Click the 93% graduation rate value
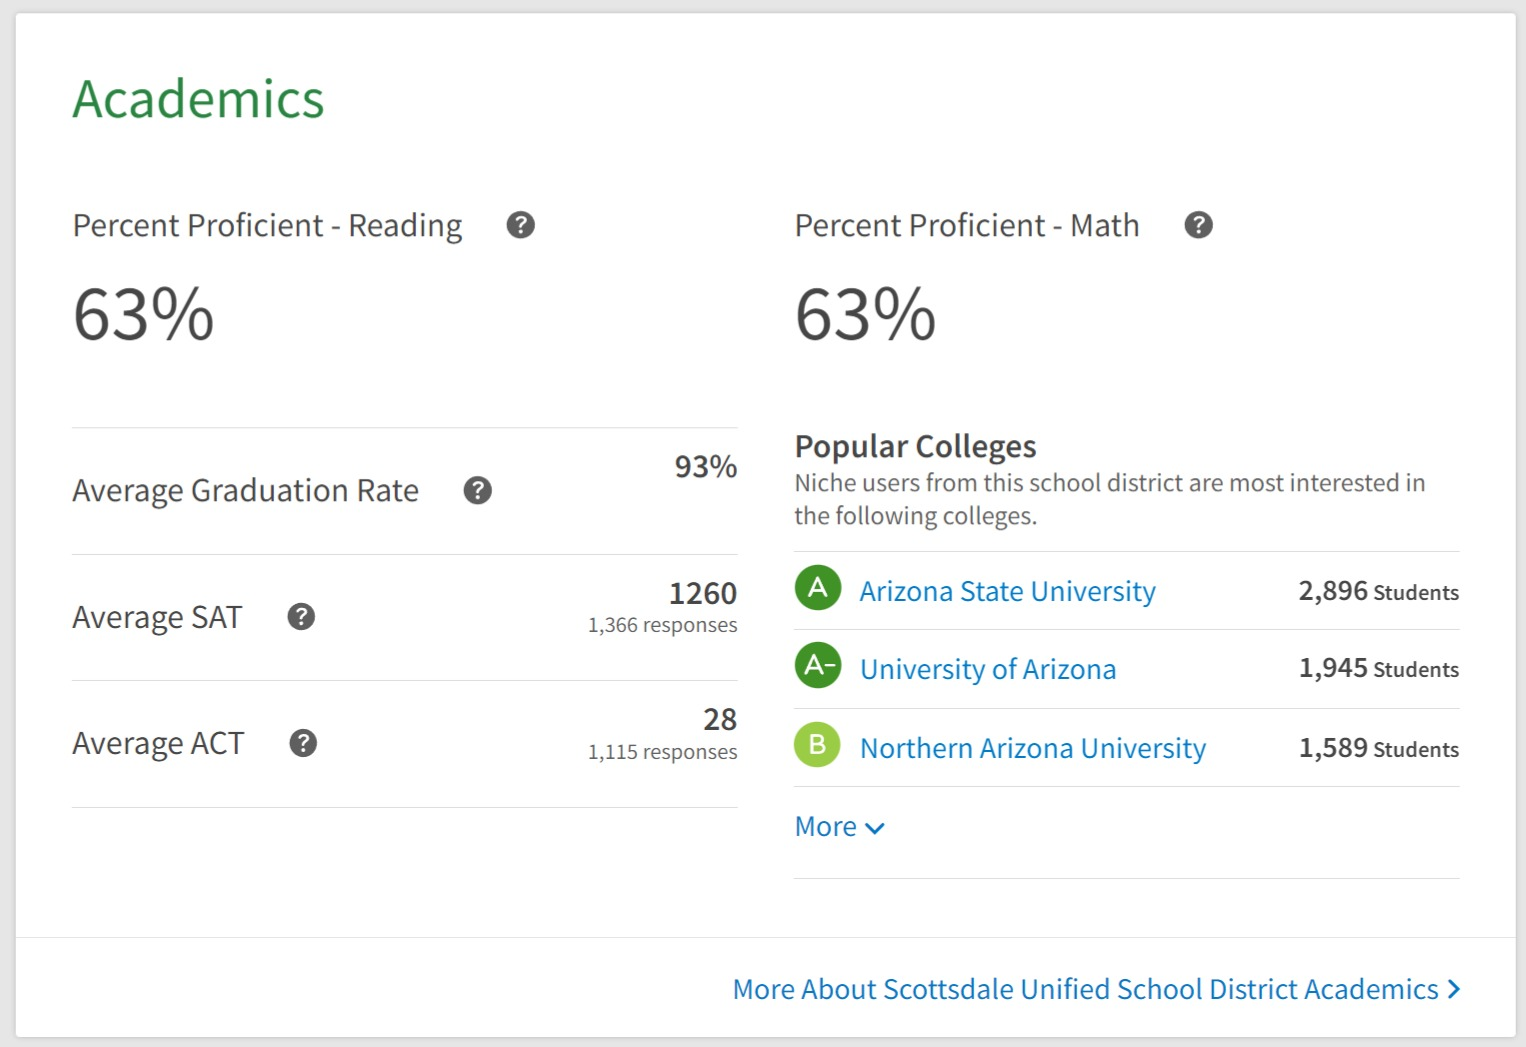 (x=705, y=466)
